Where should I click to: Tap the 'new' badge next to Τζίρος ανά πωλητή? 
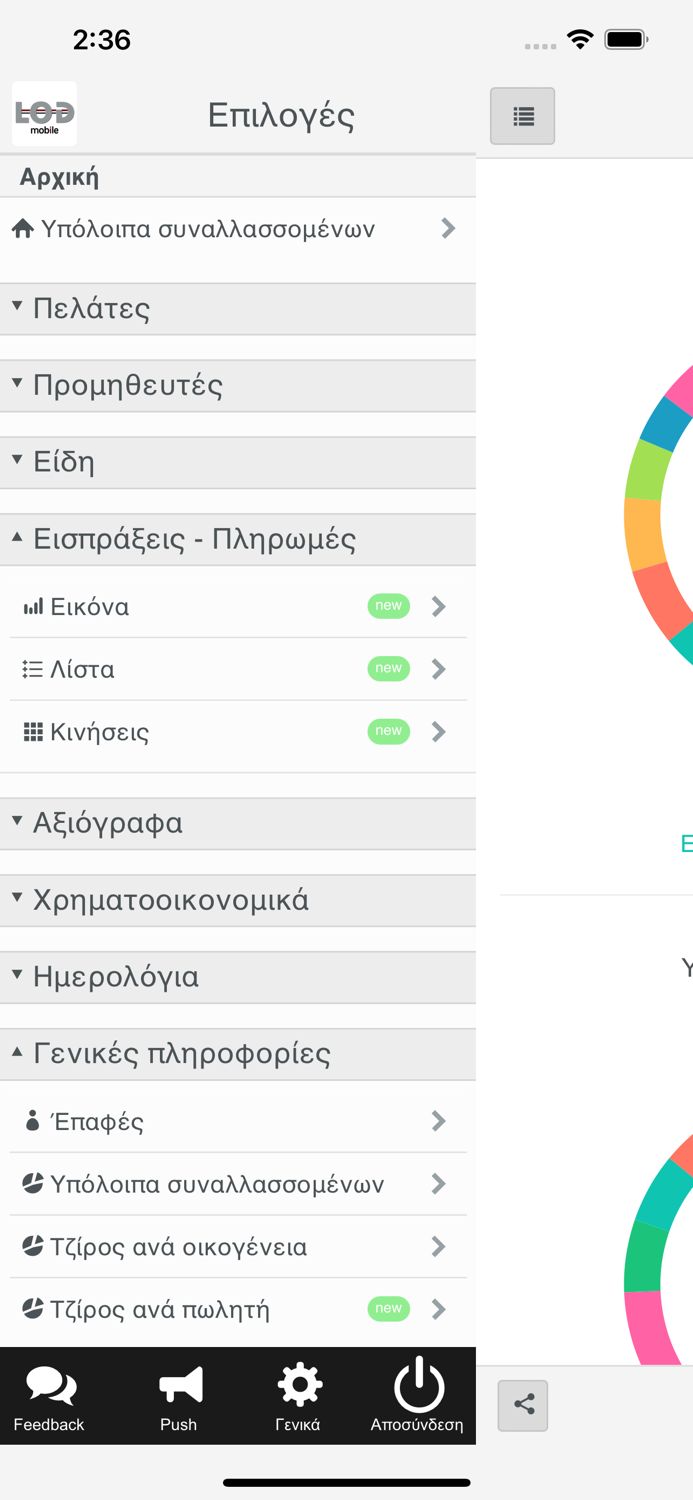click(388, 1309)
